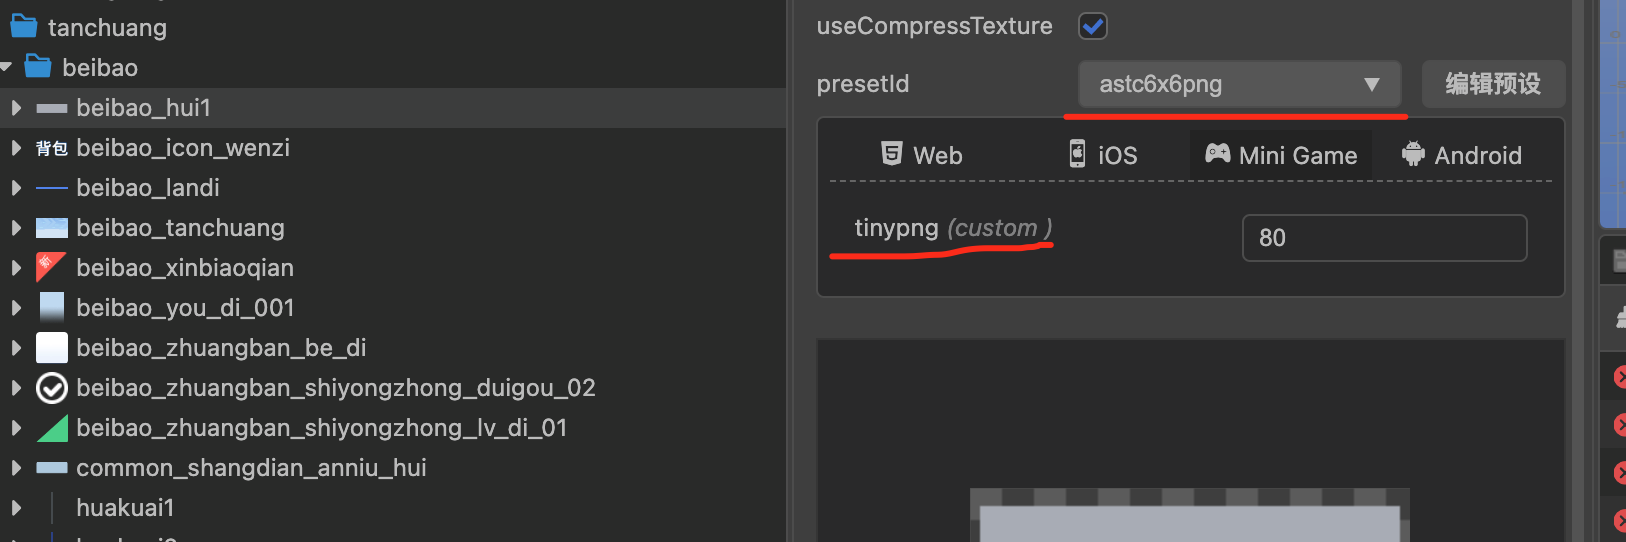
Task: Switch to the Web platform tab
Action: [x=921, y=155]
